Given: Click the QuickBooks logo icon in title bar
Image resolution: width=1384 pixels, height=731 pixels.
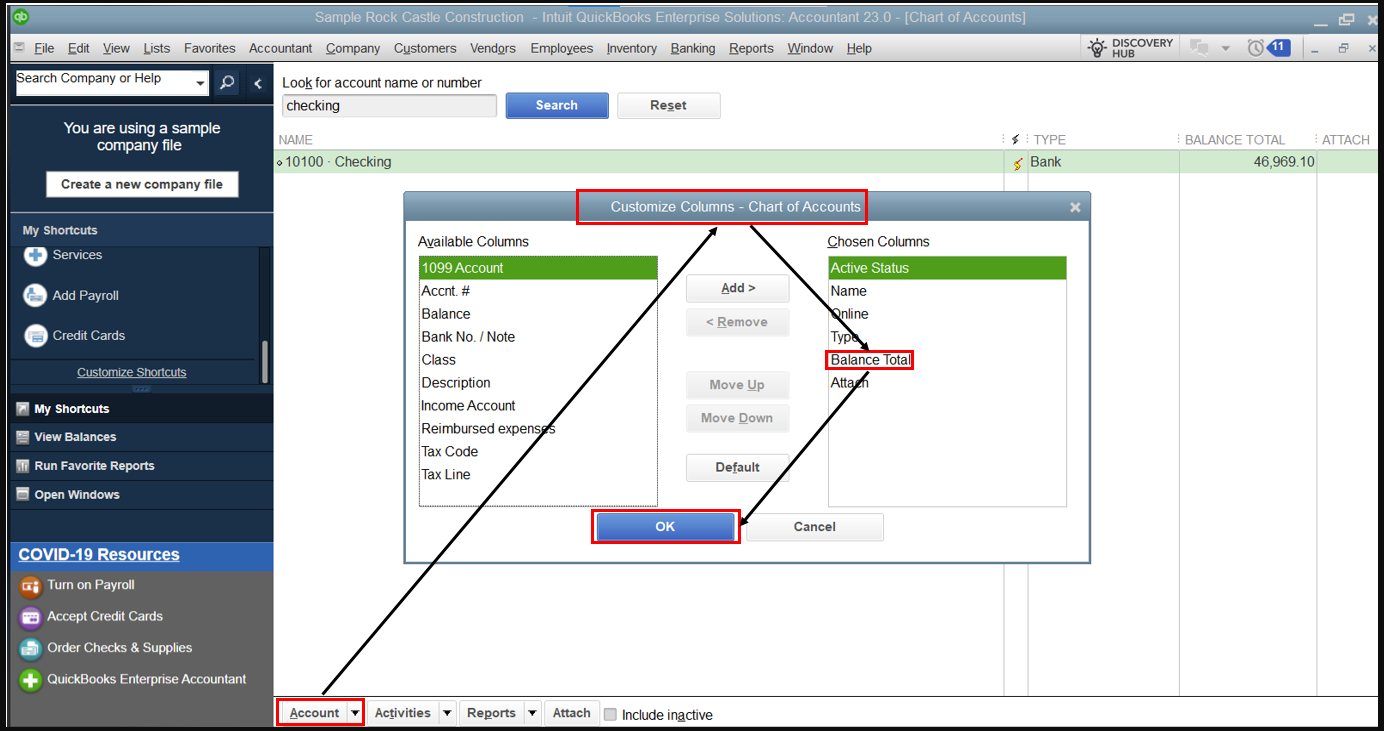Looking at the screenshot, I should click(x=21, y=17).
